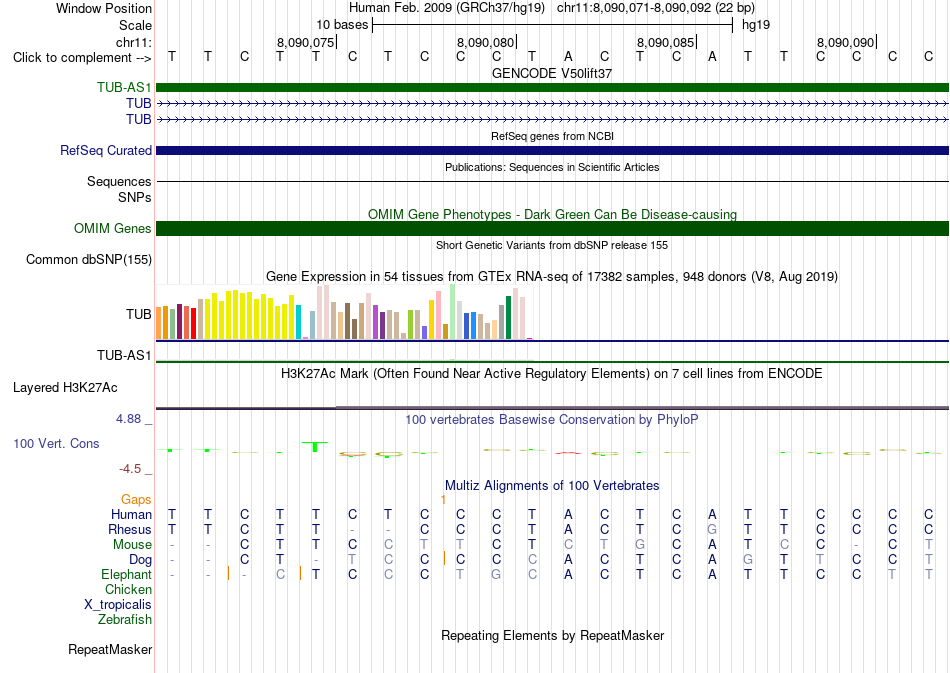Click the RepeatMasker track label
This screenshot has height=673, width=950.
coord(110,649)
